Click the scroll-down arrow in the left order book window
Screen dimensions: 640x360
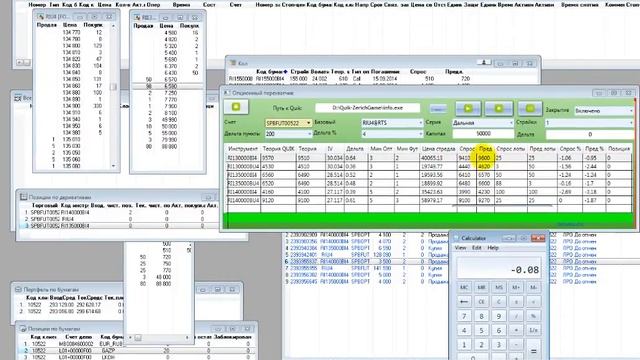click(113, 166)
